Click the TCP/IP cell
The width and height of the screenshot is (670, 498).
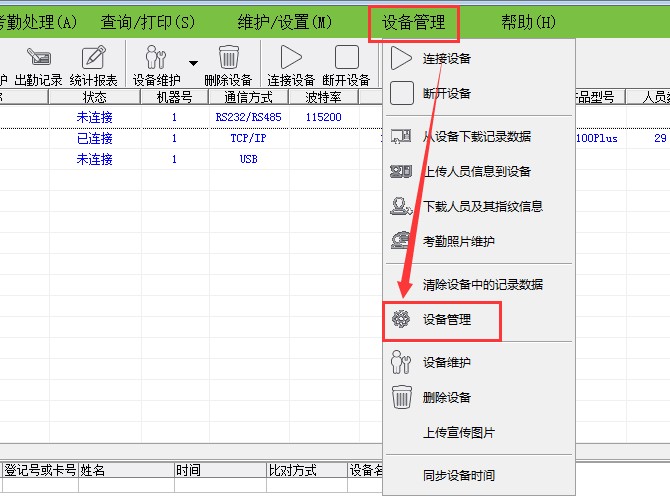tap(248, 138)
